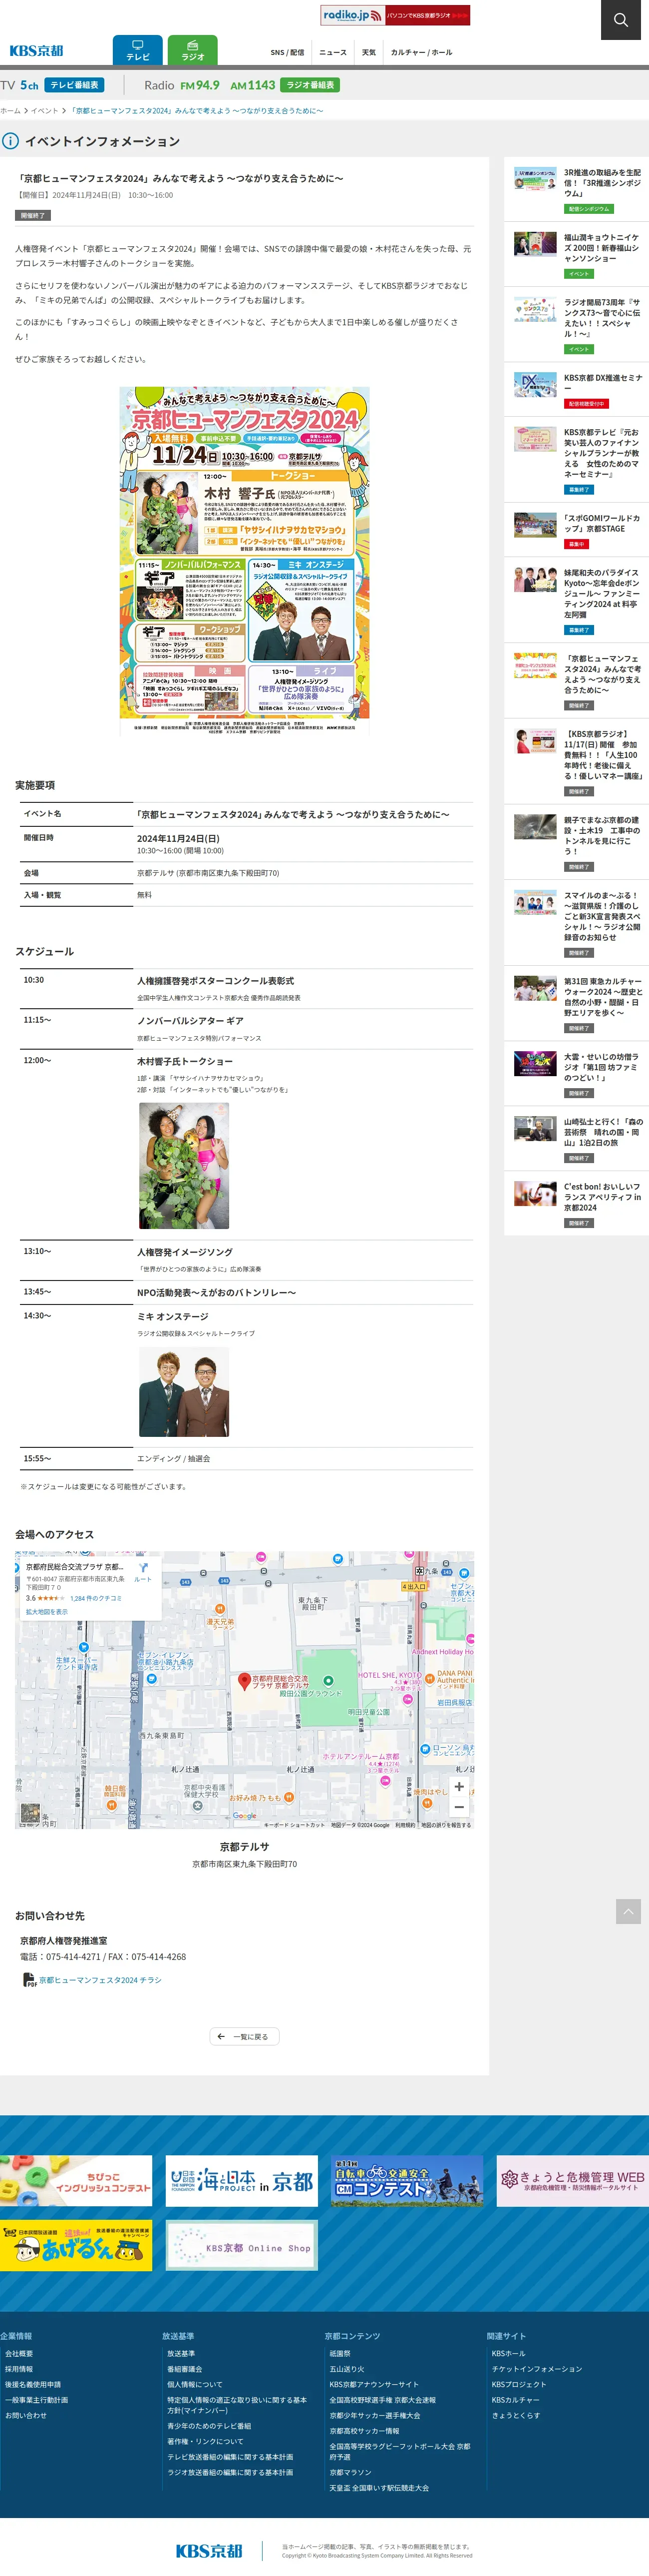Open footer 祇園祭 link
Image resolution: width=649 pixels, height=2576 pixels.
pyautogui.click(x=340, y=2354)
